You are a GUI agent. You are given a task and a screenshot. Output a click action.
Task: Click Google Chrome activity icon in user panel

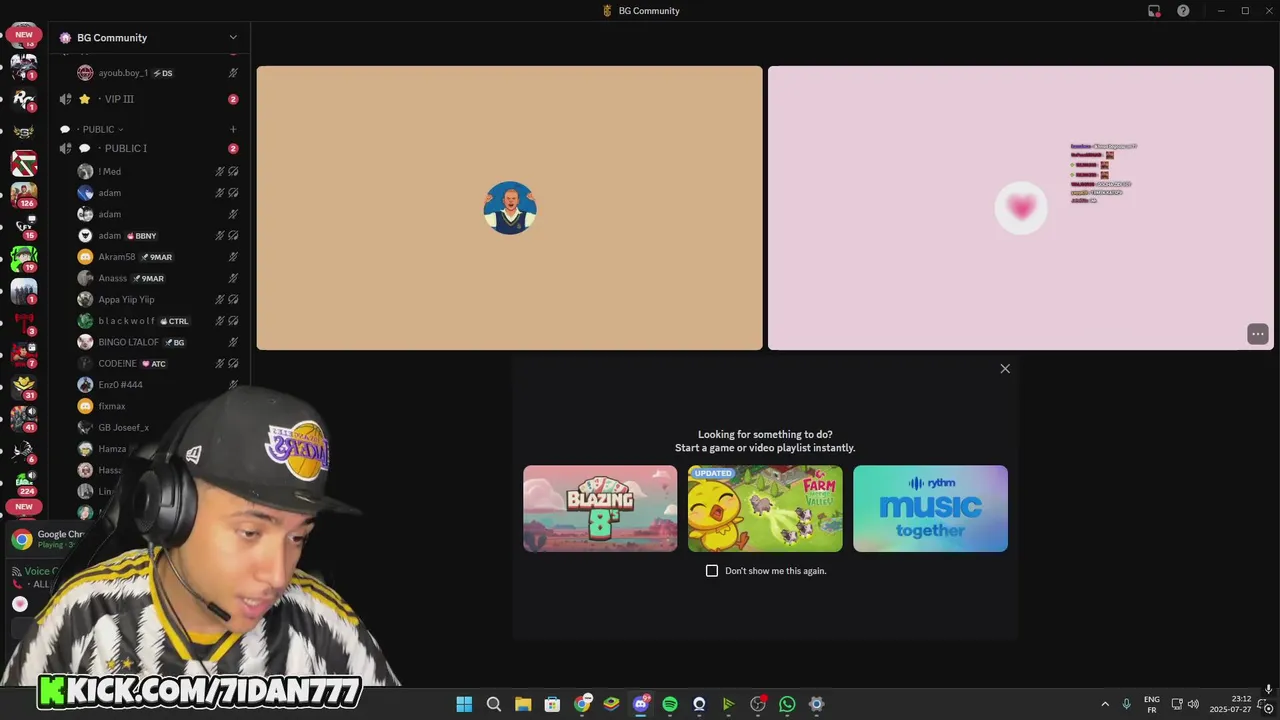(21, 540)
